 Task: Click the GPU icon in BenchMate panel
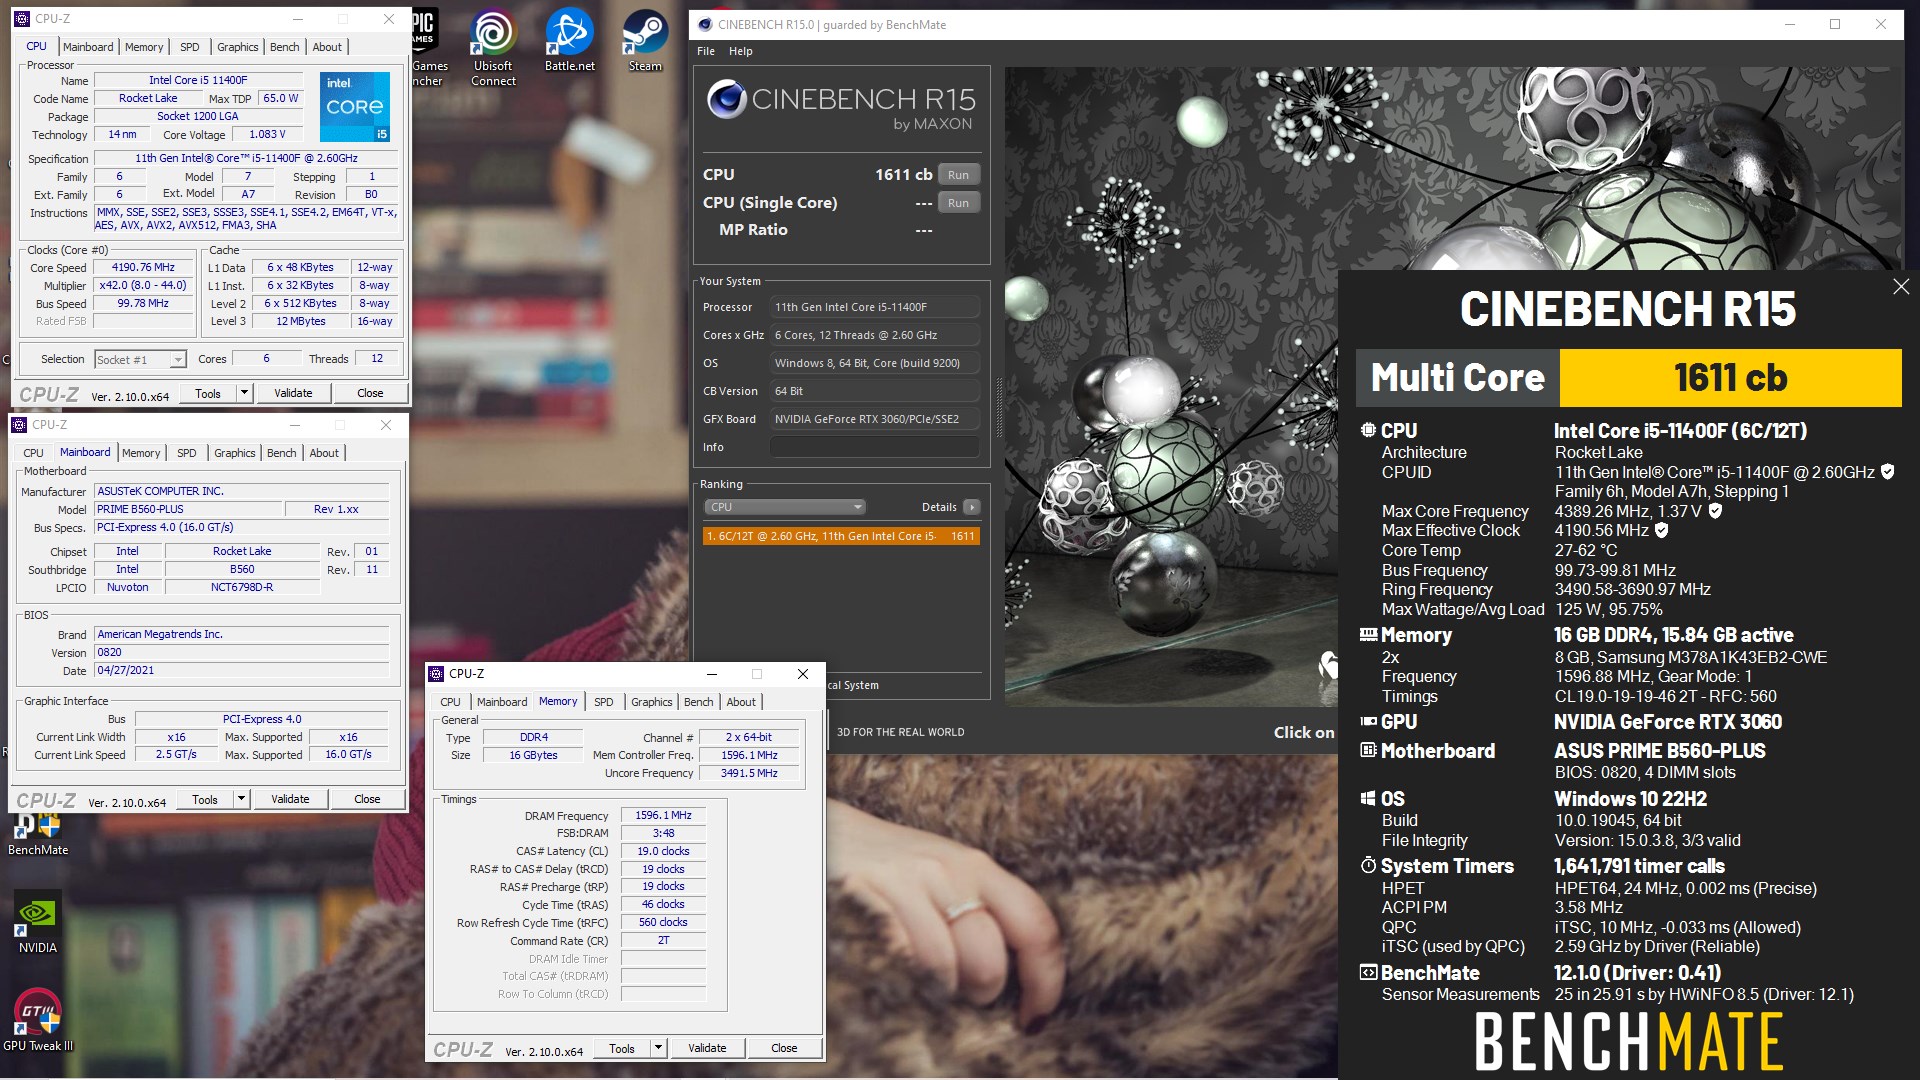click(x=1368, y=721)
